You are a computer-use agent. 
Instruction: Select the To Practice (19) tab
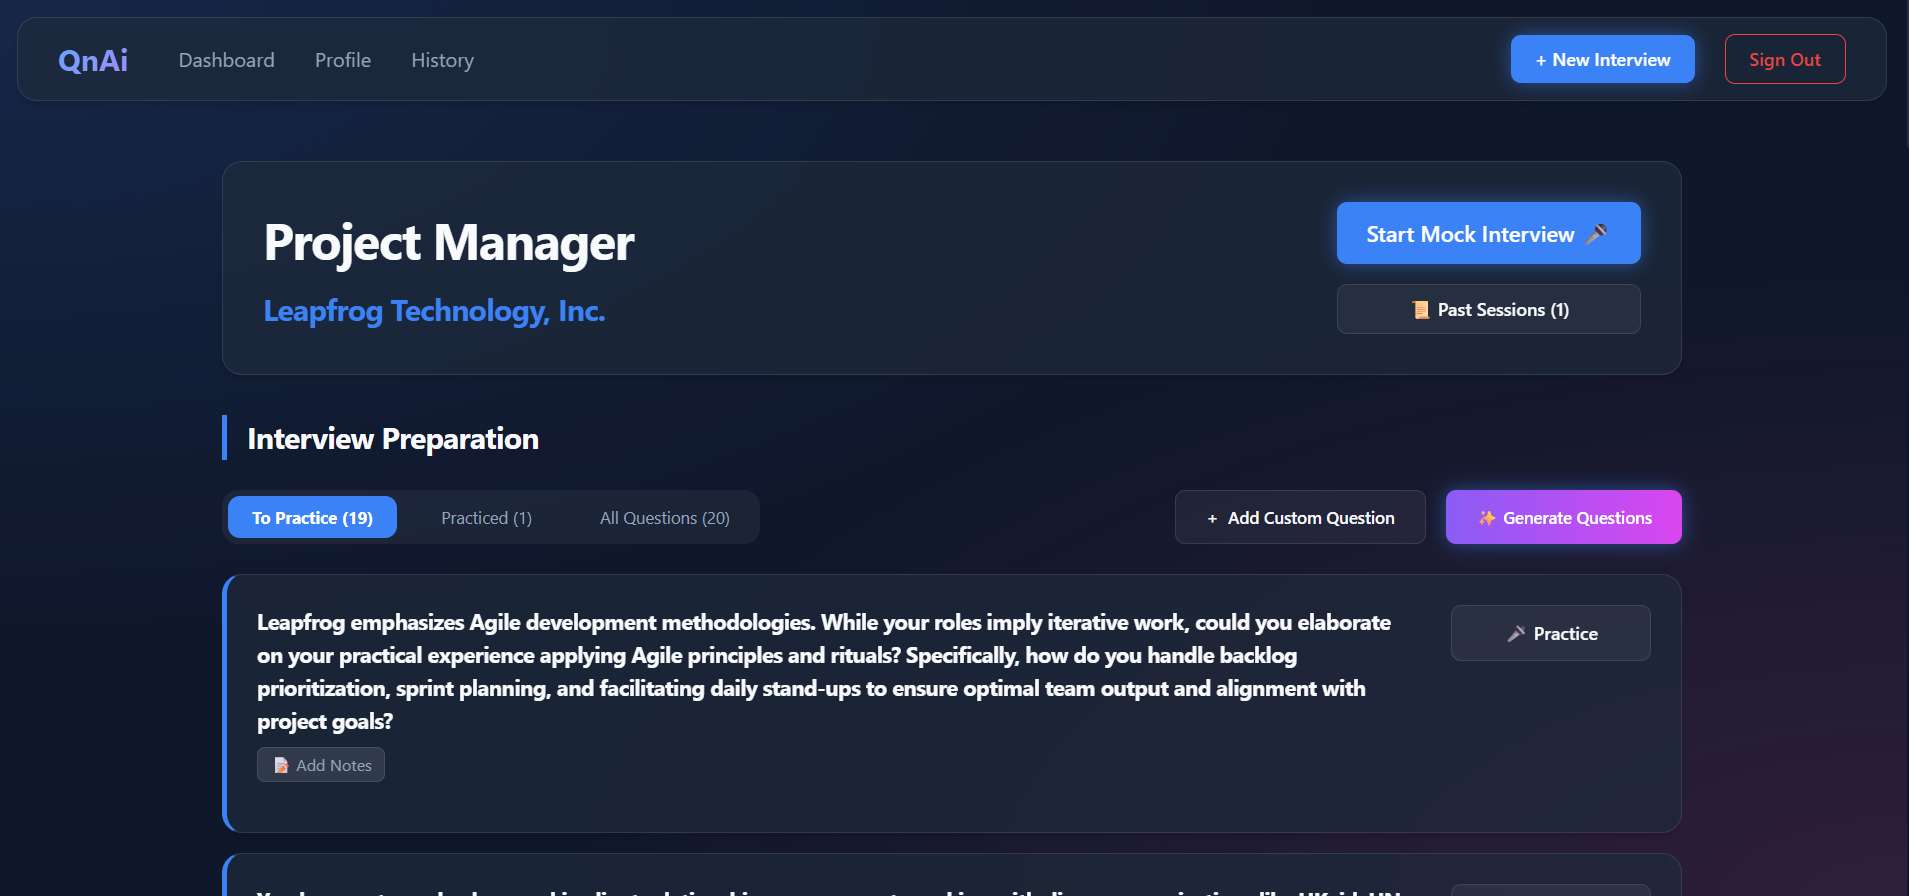tap(312, 517)
